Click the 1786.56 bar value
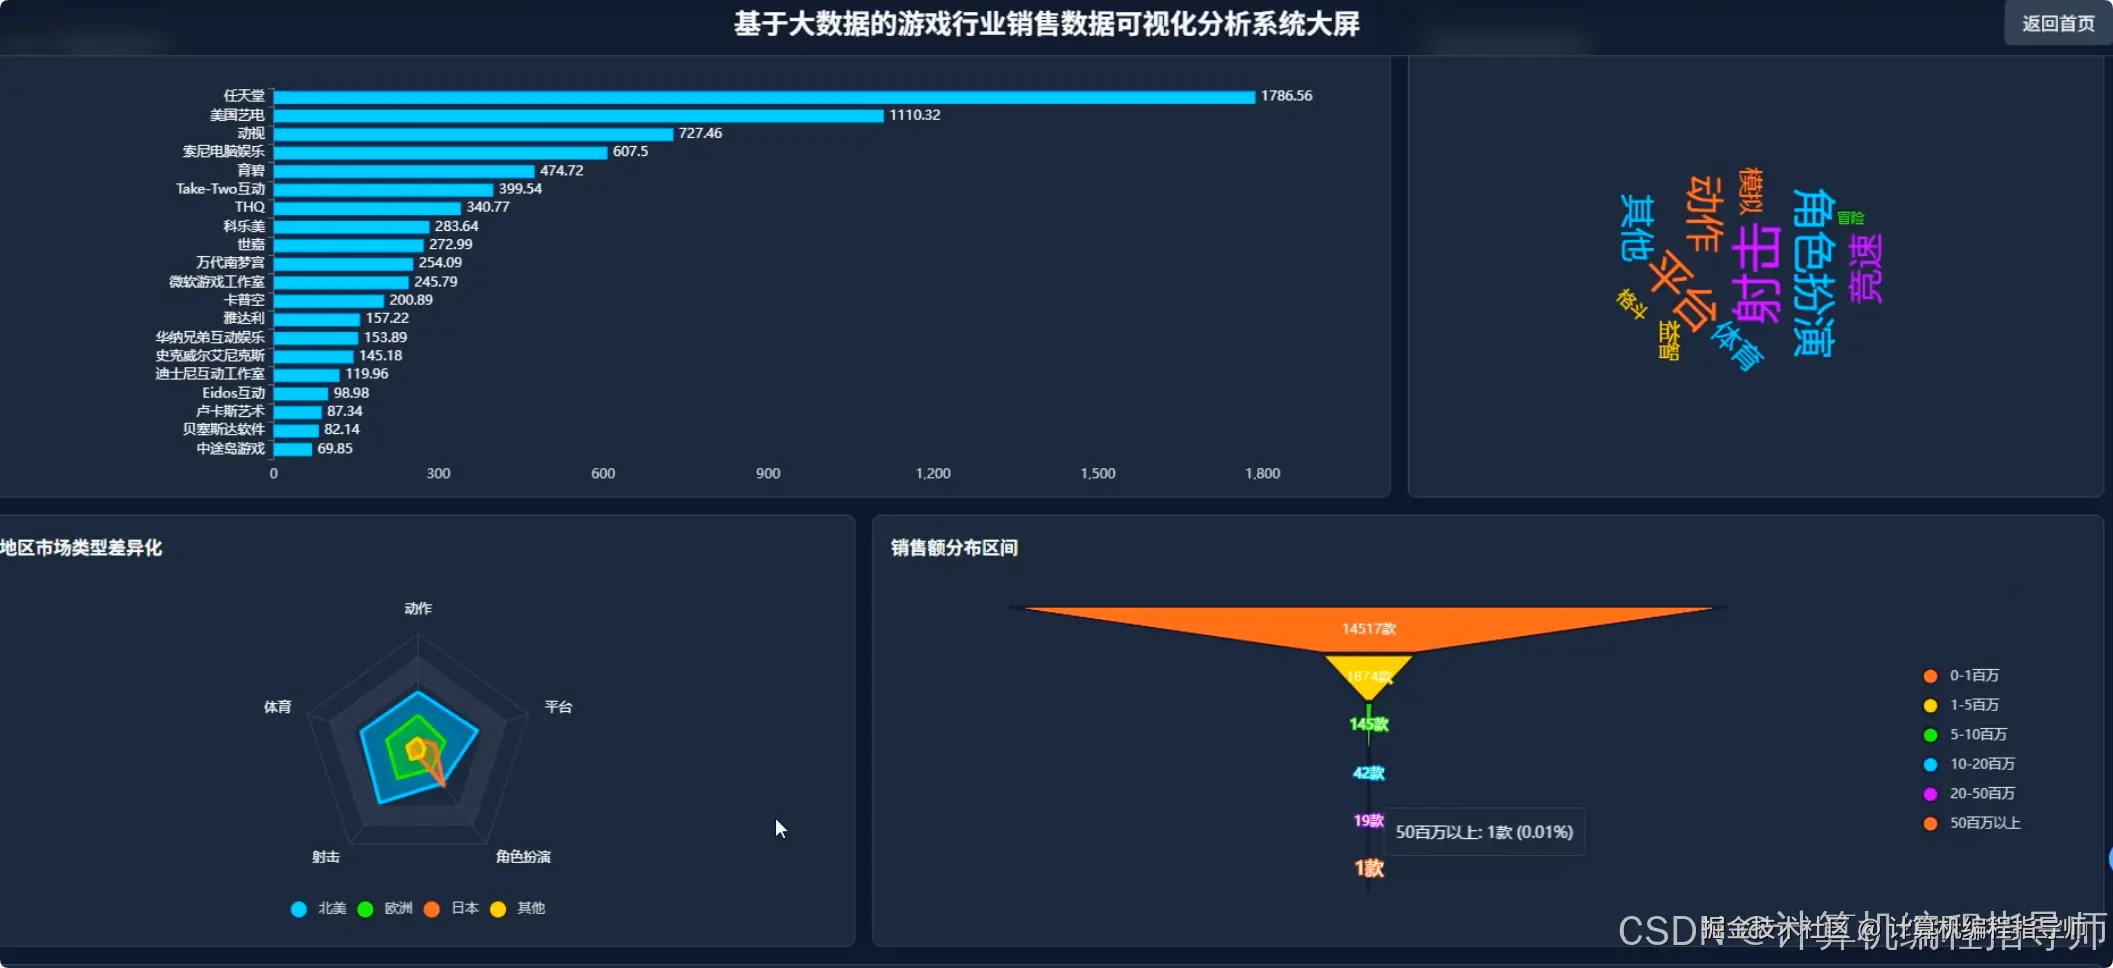The image size is (2113, 968). pos(1286,96)
